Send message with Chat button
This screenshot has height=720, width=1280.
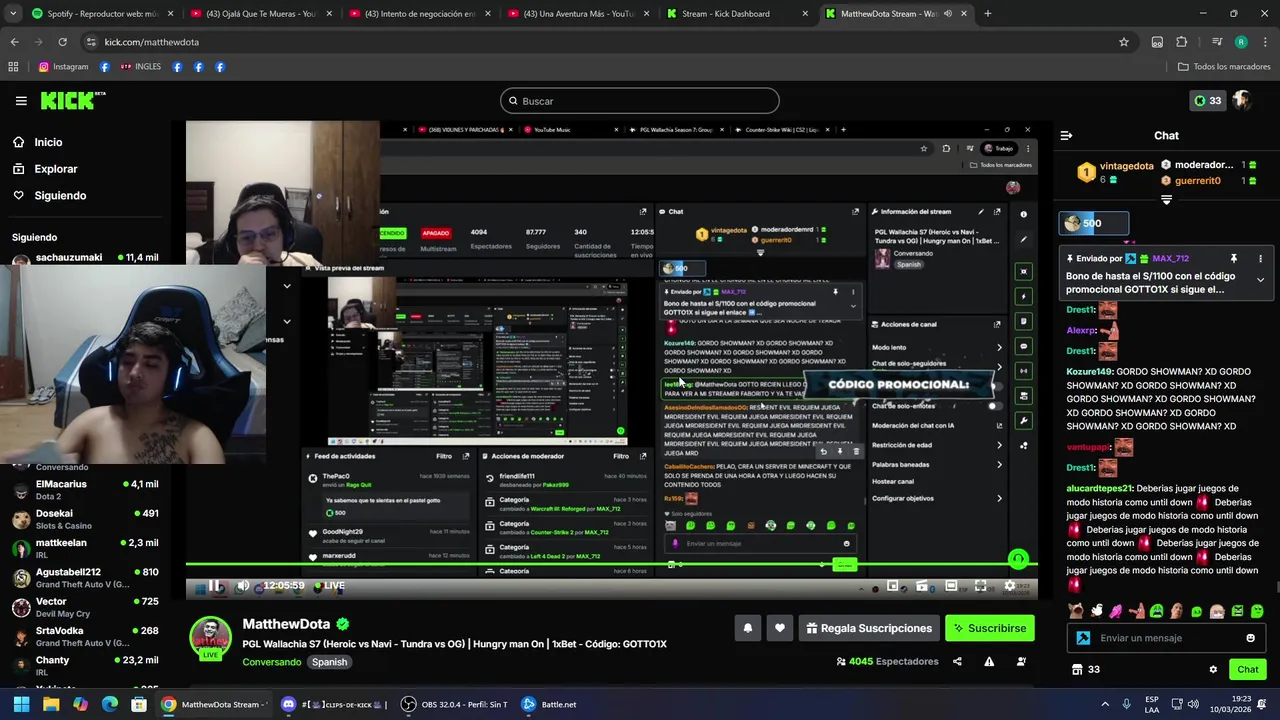point(1247,669)
